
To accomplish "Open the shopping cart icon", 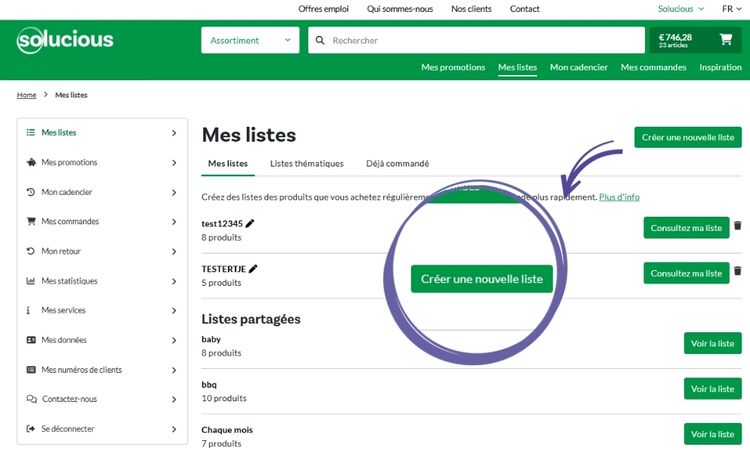I will point(725,40).
